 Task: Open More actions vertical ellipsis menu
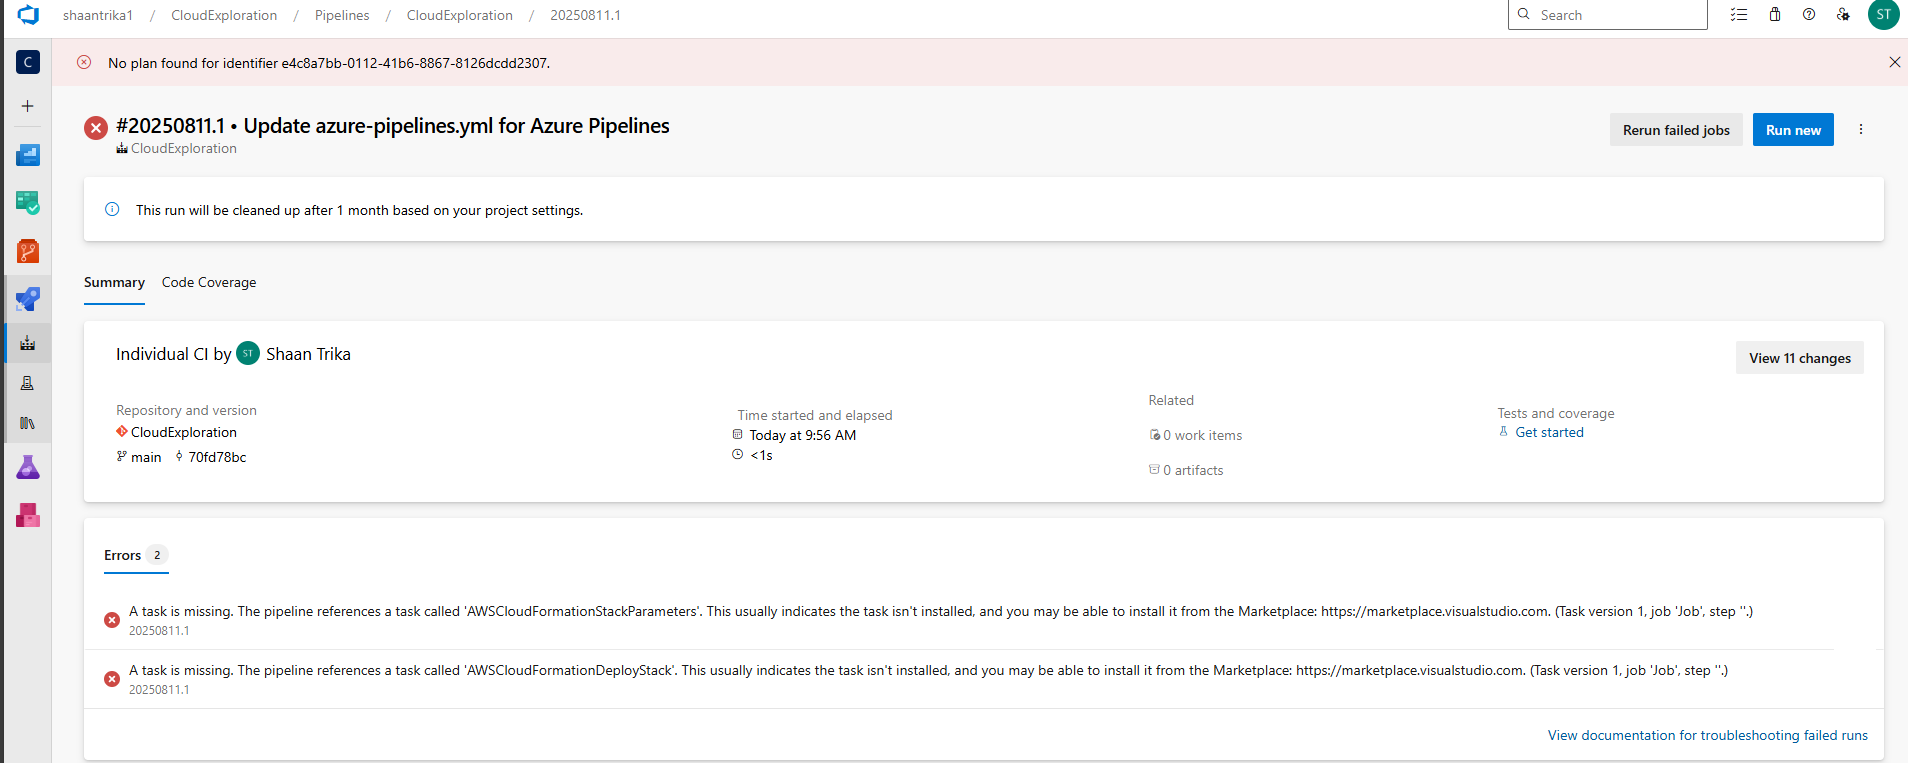pyautogui.click(x=1861, y=130)
